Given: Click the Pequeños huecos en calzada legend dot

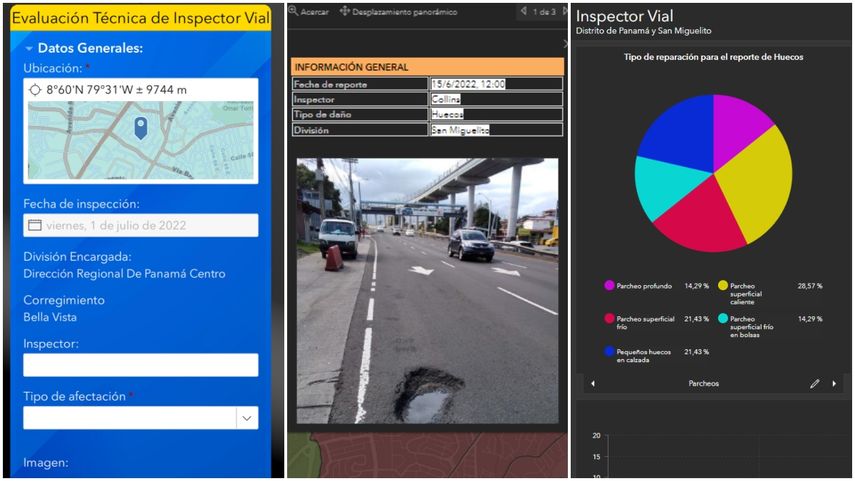Looking at the screenshot, I should click(609, 352).
